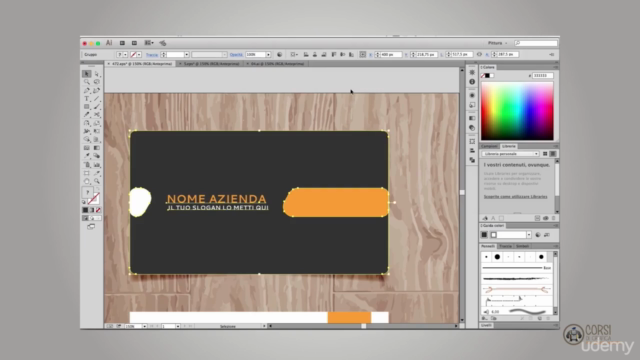This screenshot has width=640, height=360.
Task: Open the zoom level dropdown in status bar
Action: [144, 326]
